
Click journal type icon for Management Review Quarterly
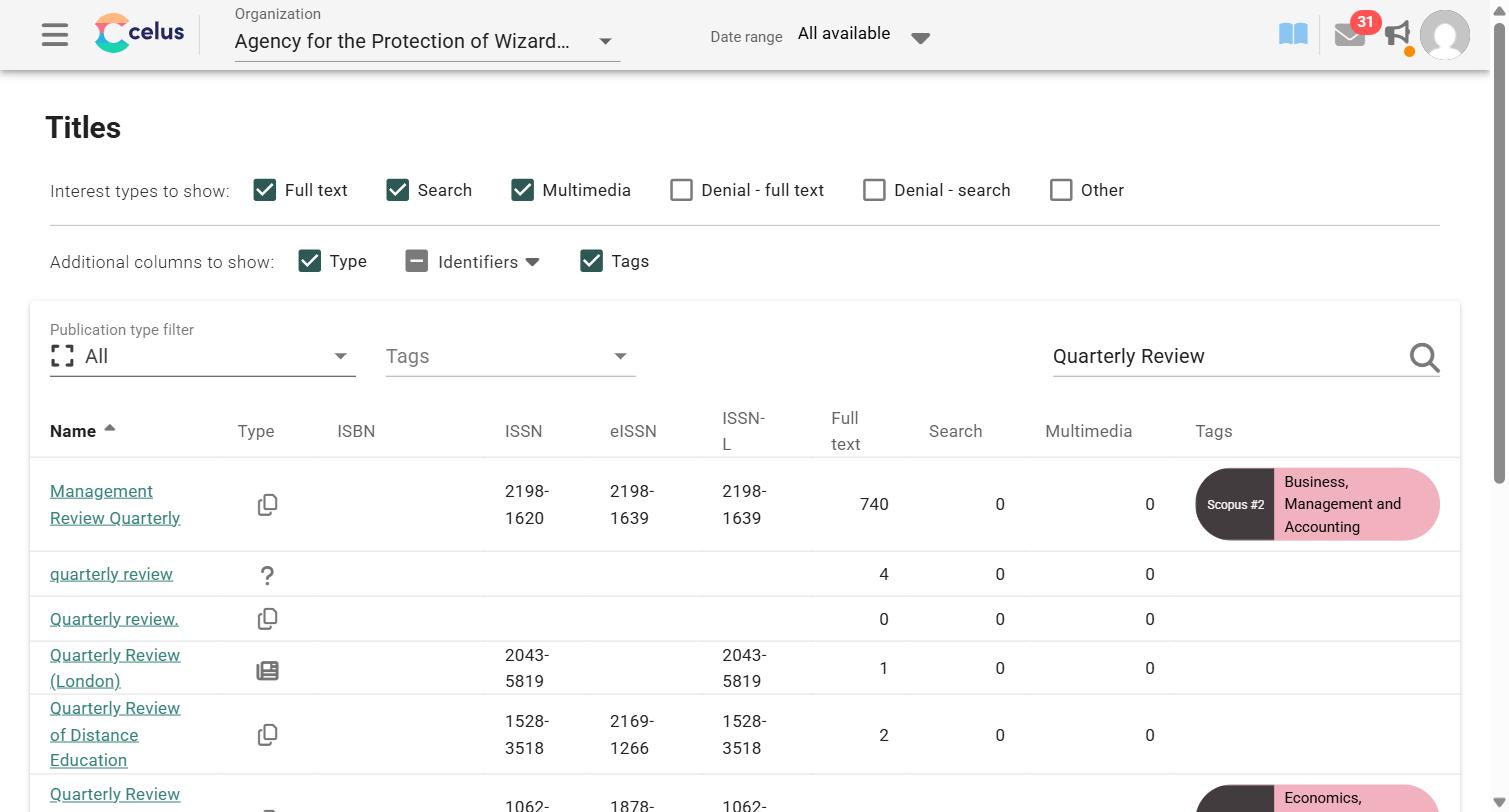pyautogui.click(x=267, y=505)
